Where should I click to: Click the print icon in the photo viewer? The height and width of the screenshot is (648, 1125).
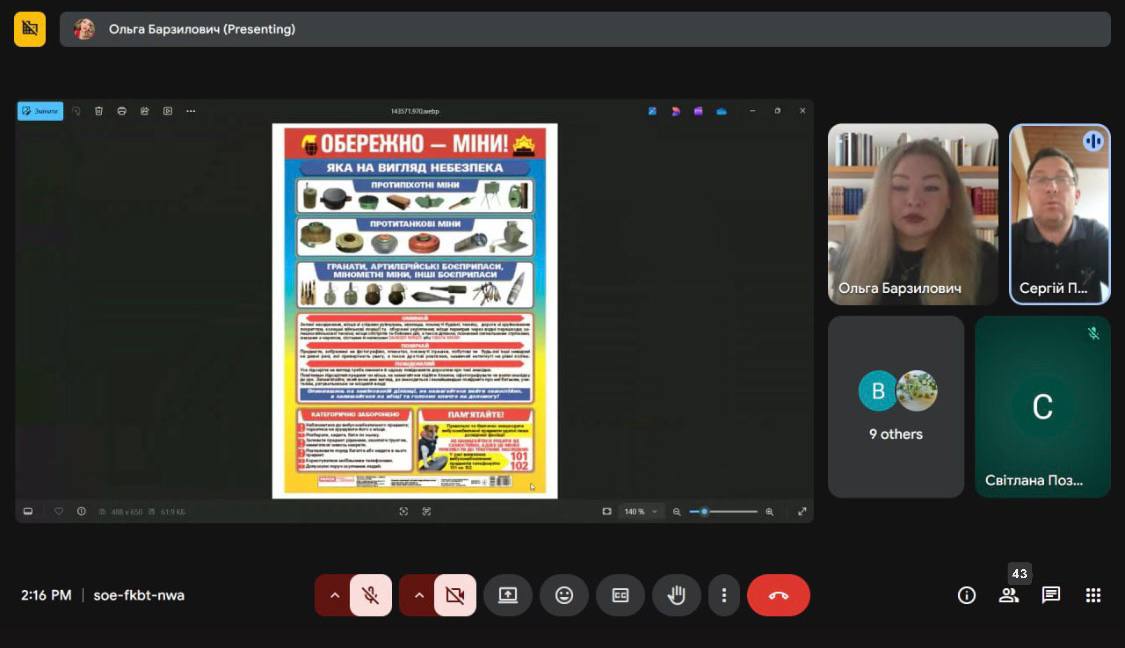tap(122, 111)
